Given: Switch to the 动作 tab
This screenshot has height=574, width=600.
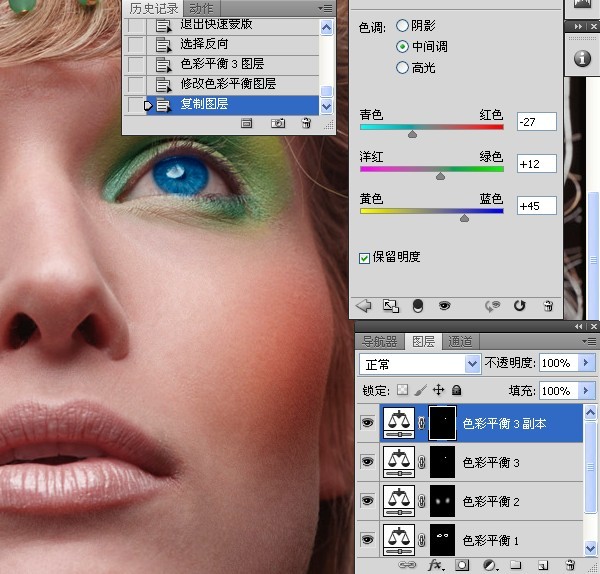Looking at the screenshot, I should click(202, 8).
